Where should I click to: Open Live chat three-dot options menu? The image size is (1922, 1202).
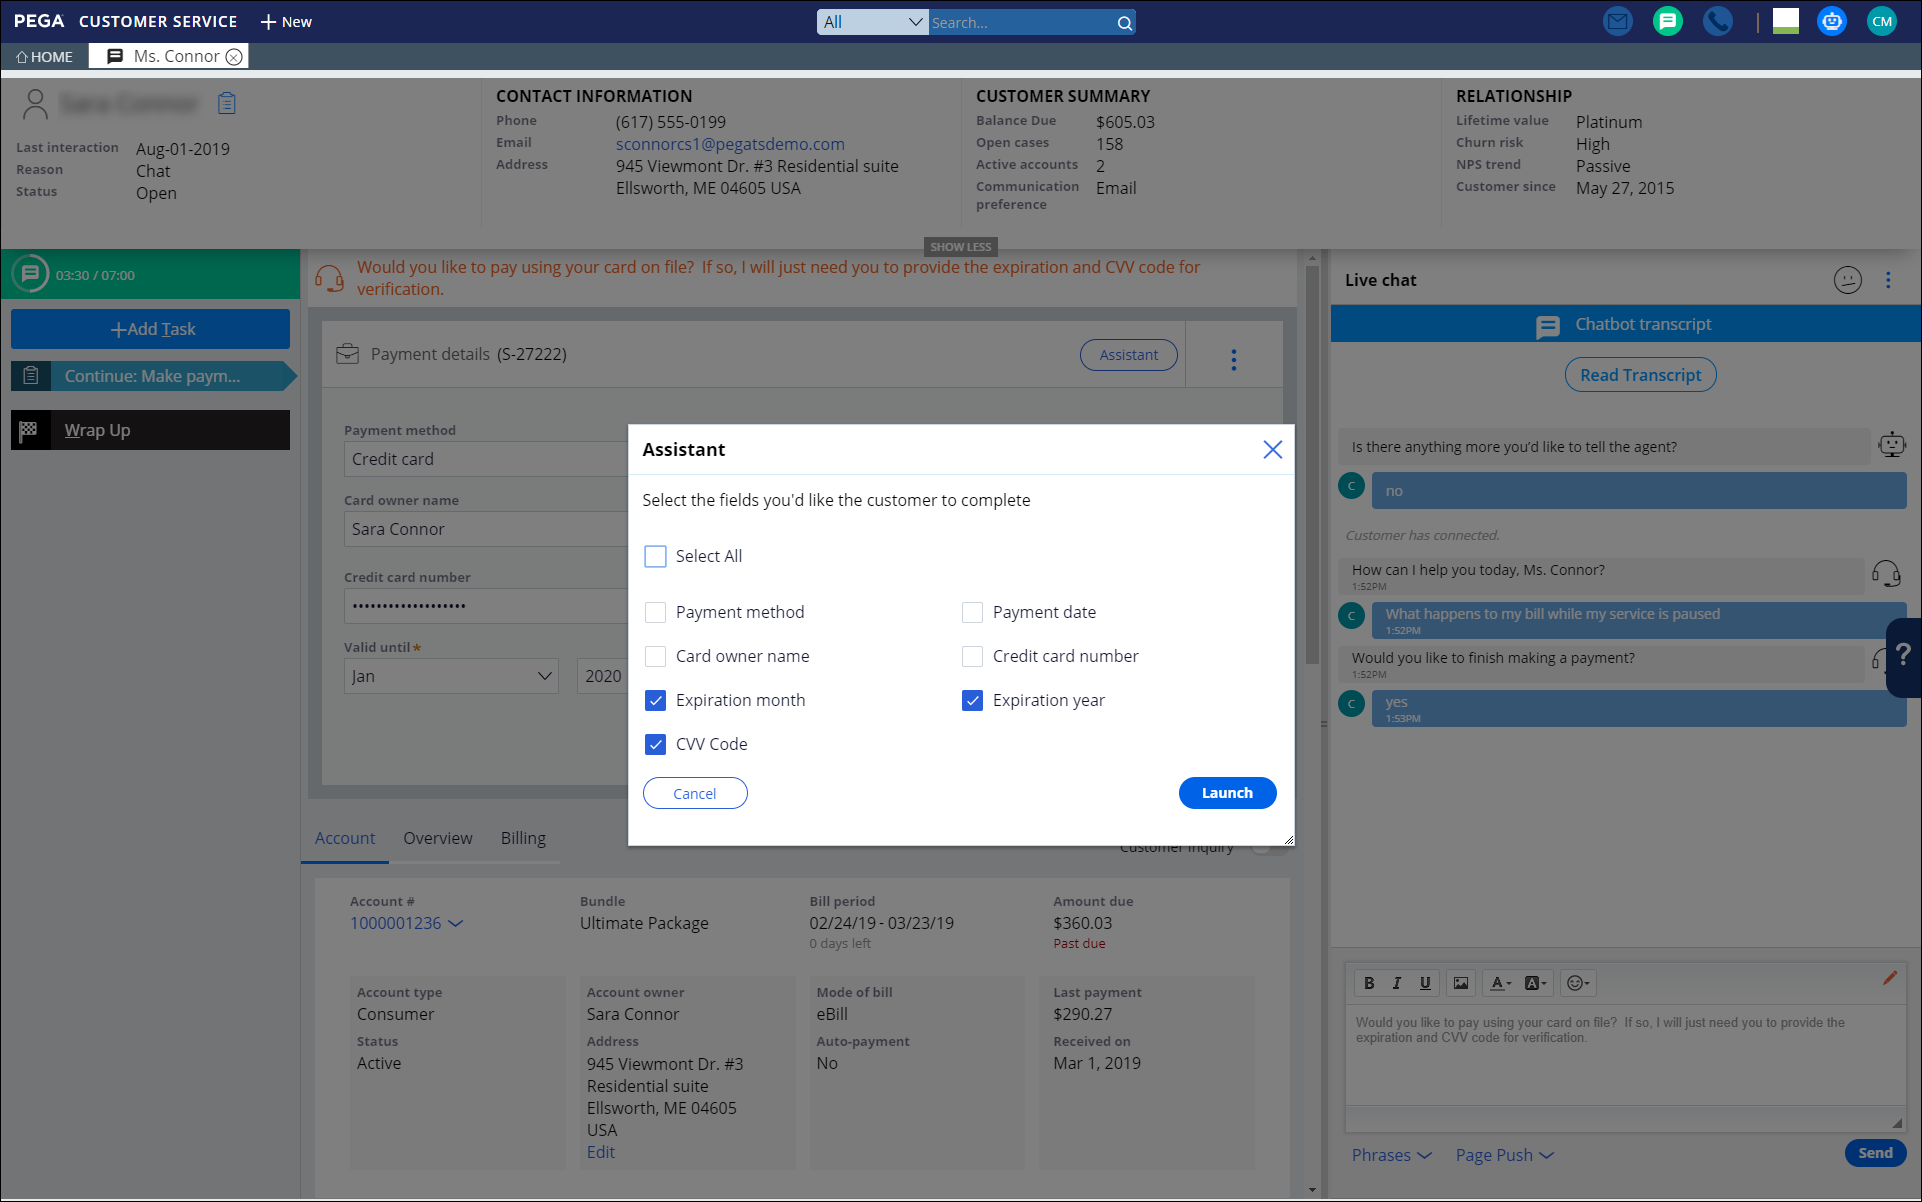pyautogui.click(x=1888, y=280)
